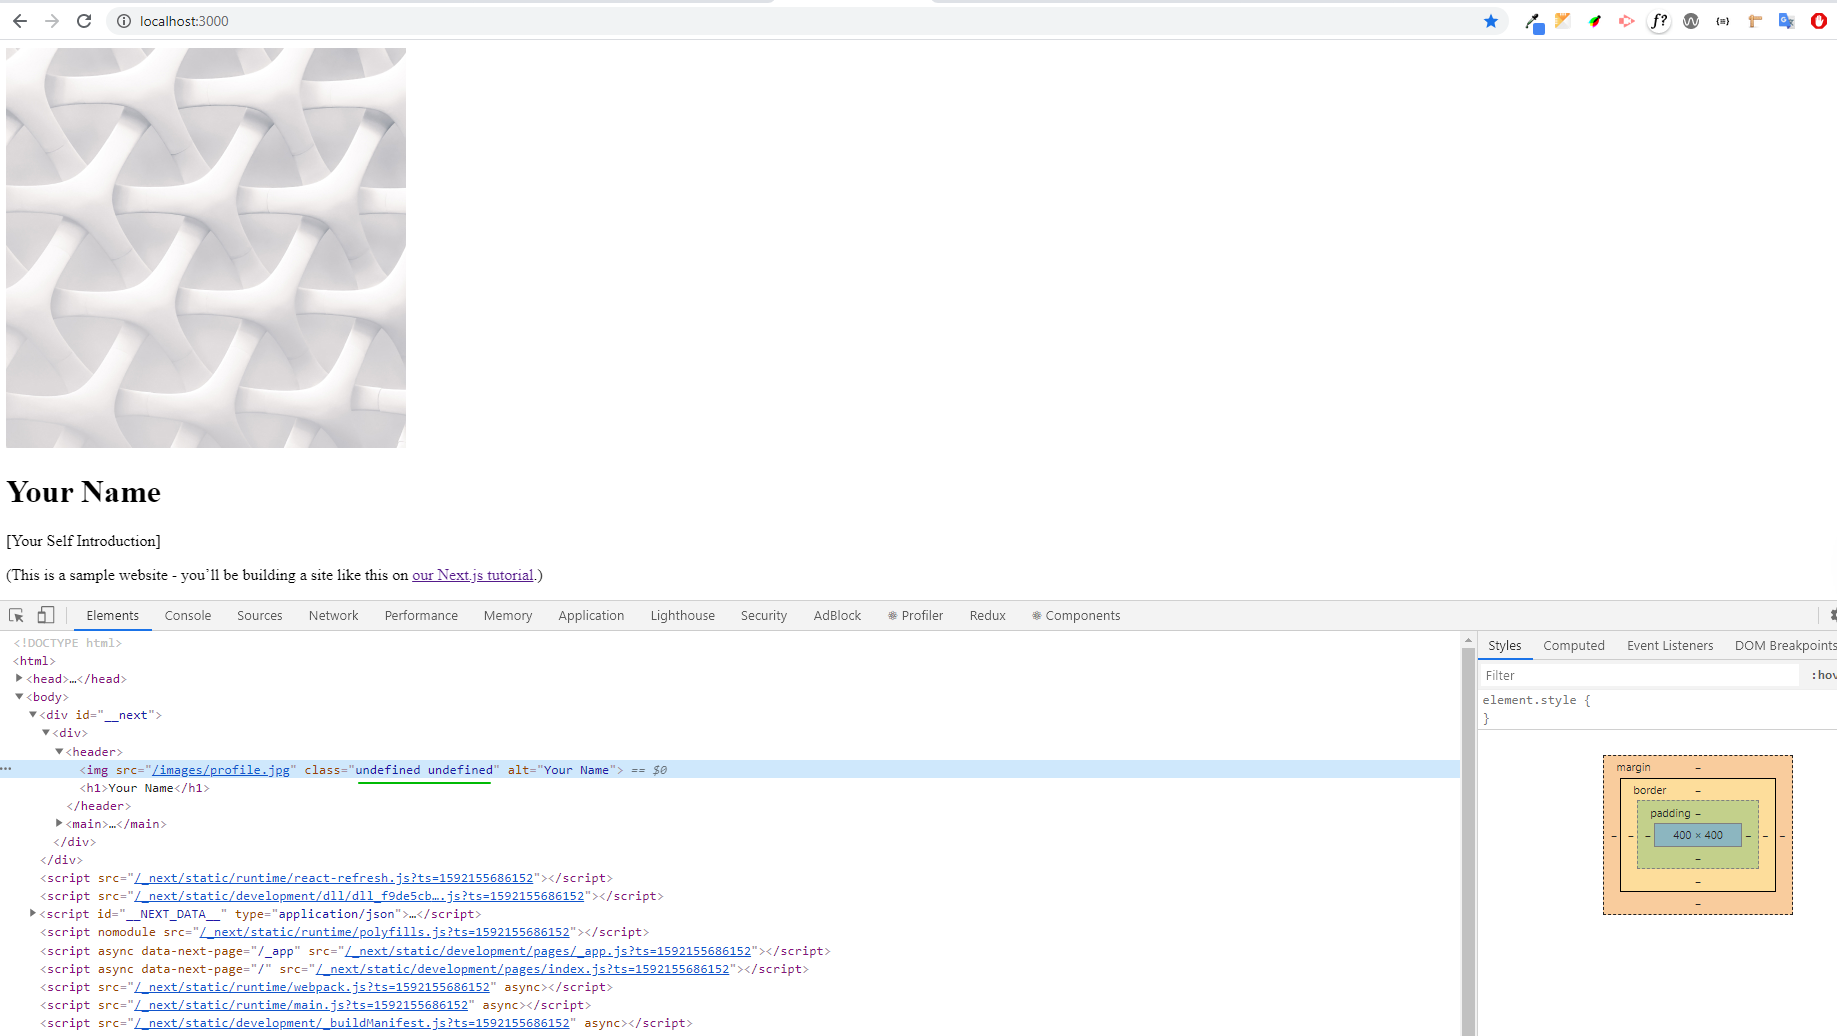
Task: Switch to the Console tab
Action: [x=187, y=615]
